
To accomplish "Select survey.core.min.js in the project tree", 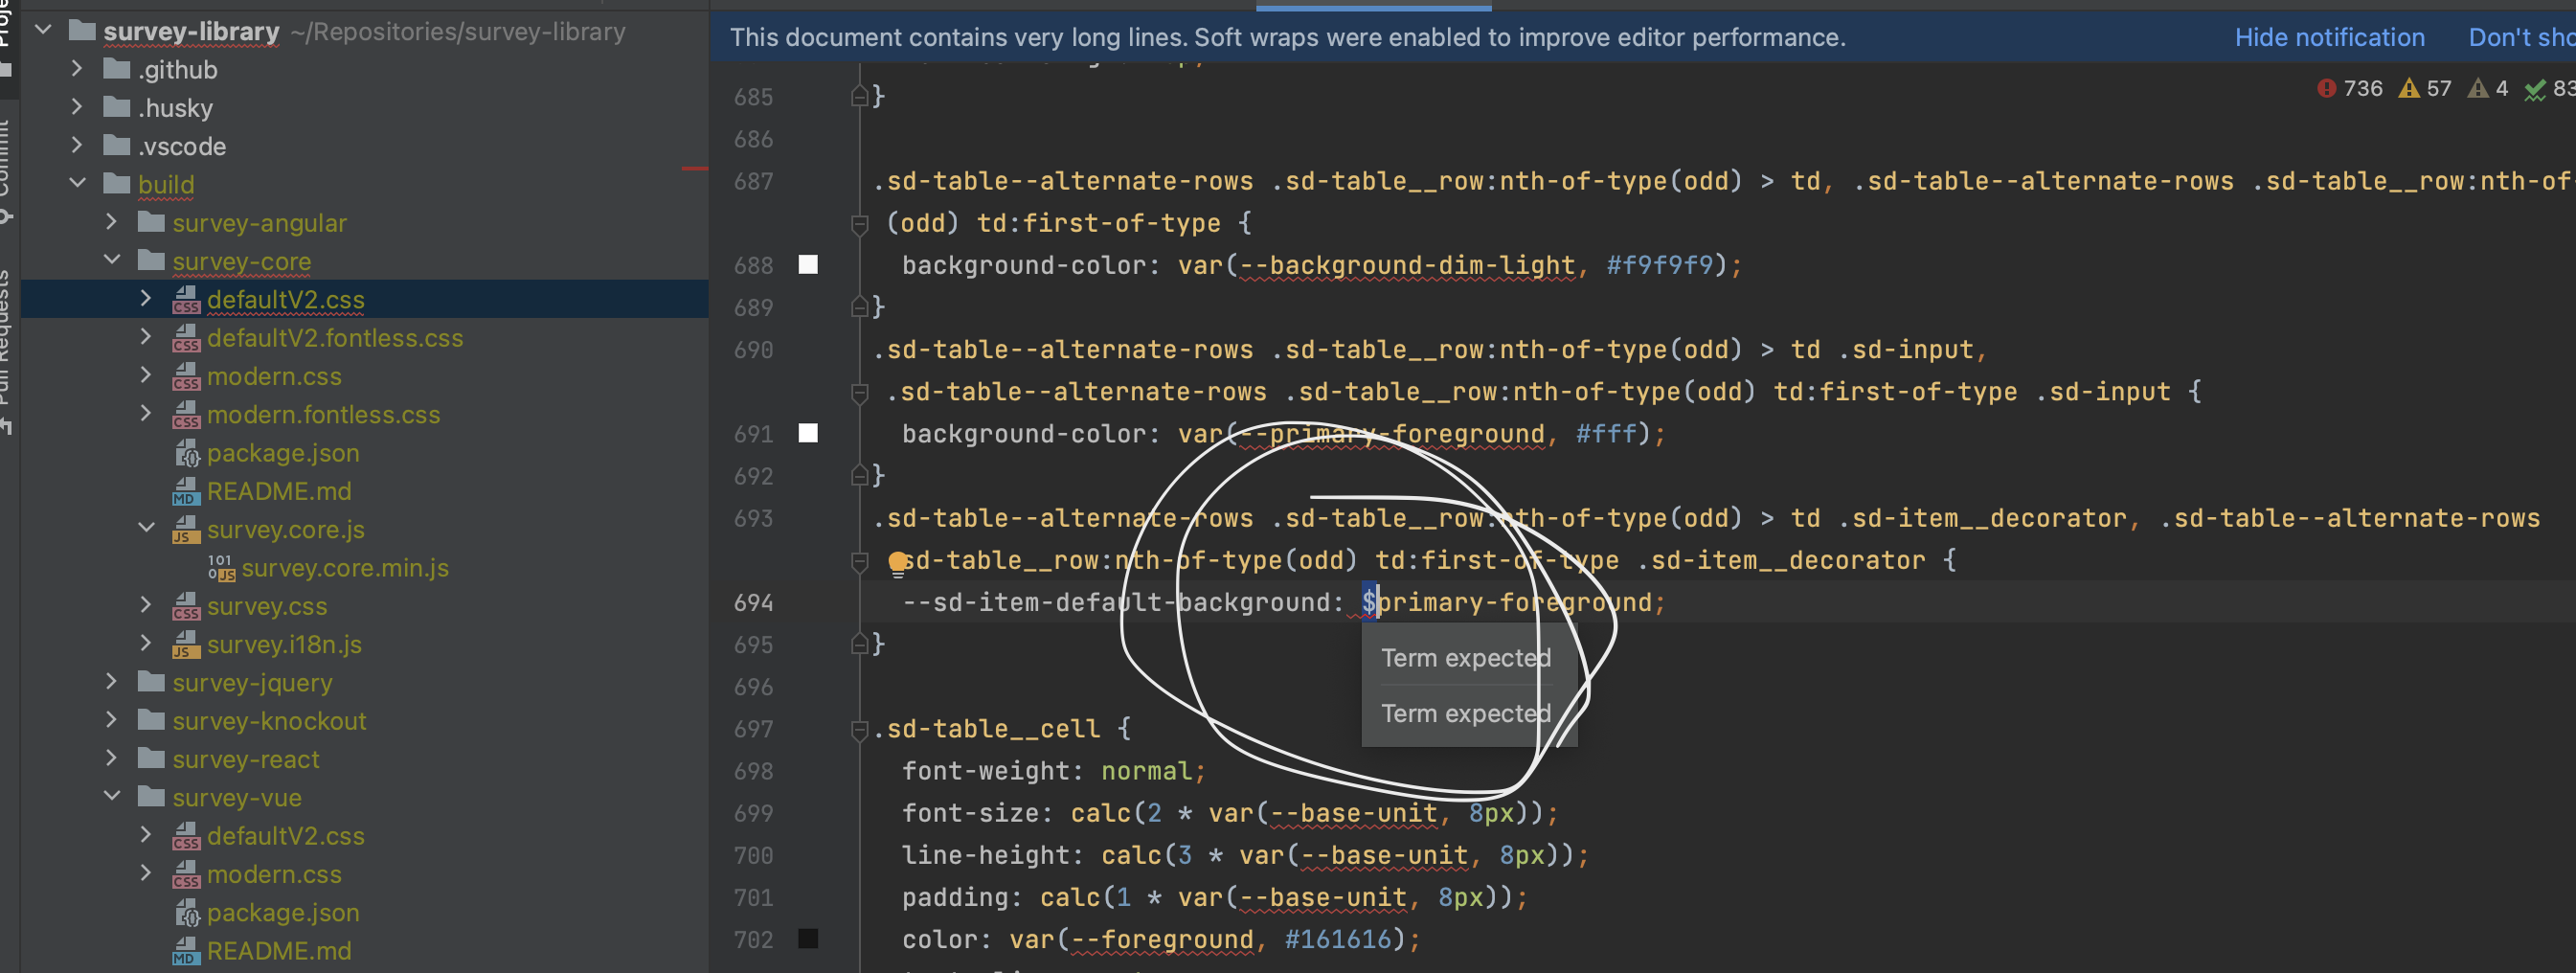I will pos(346,568).
